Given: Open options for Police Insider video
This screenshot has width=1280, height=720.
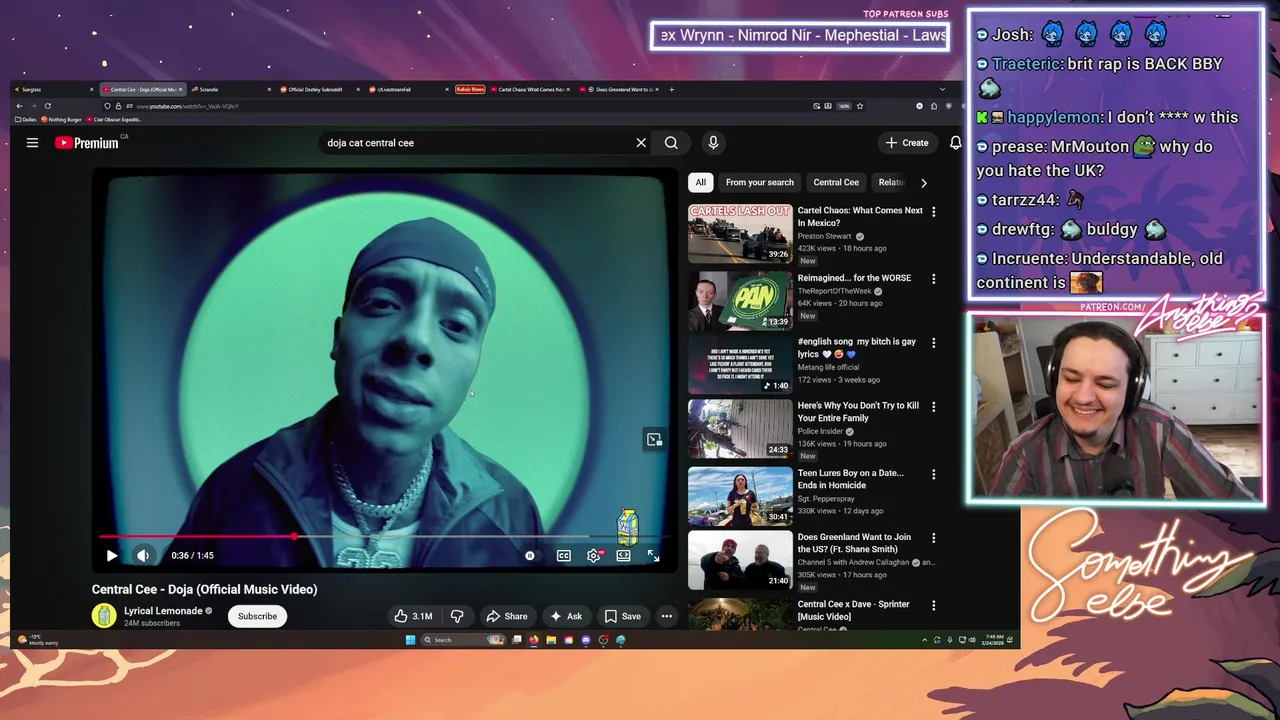Looking at the screenshot, I should click(933, 407).
